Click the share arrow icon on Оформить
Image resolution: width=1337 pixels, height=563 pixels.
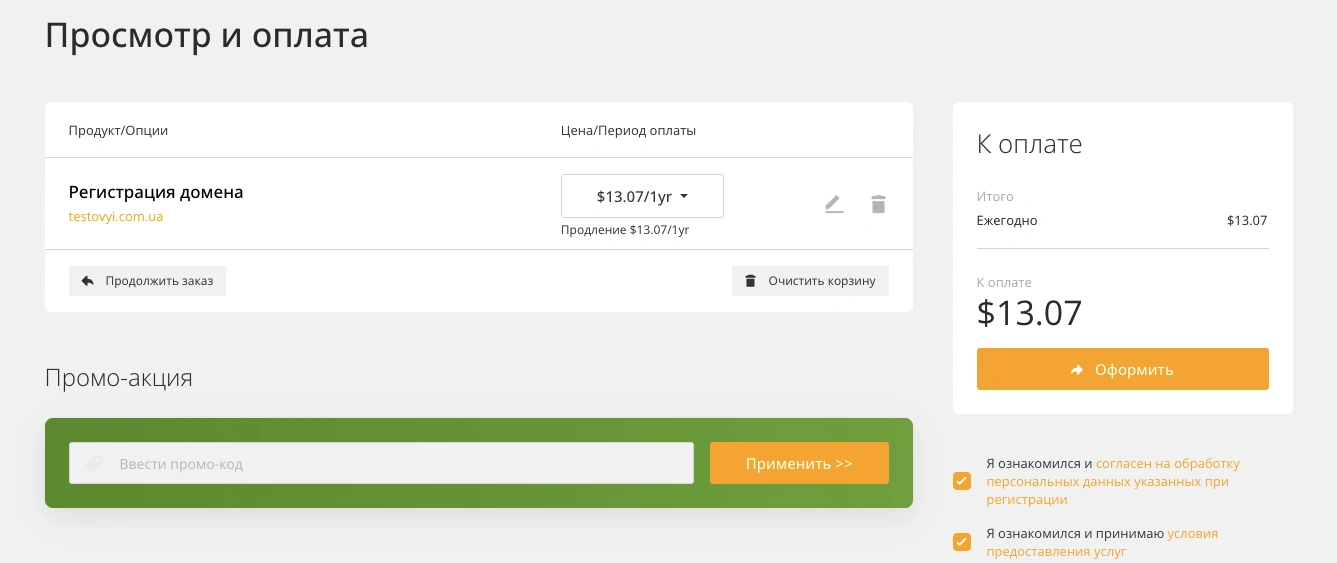pos(1077,370)
